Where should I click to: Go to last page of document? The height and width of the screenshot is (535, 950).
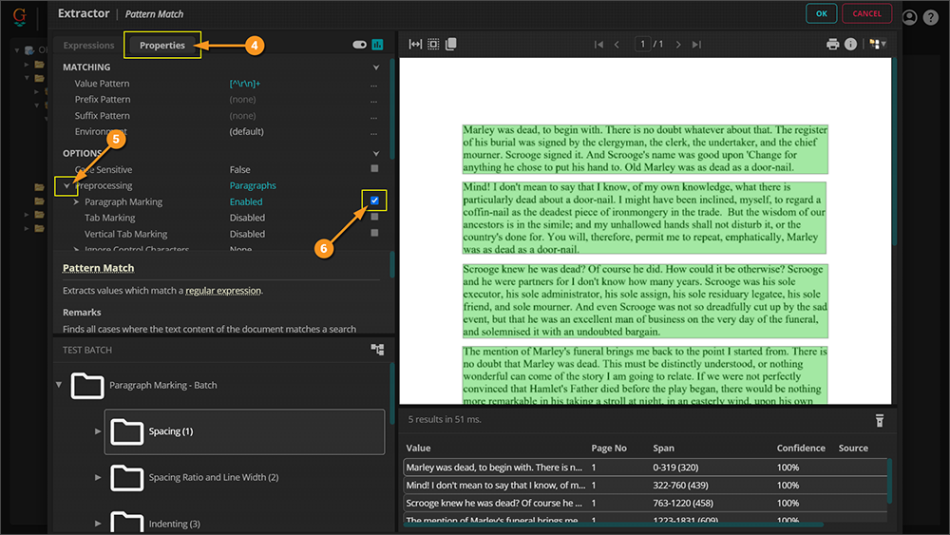click(x=697, y=44)
